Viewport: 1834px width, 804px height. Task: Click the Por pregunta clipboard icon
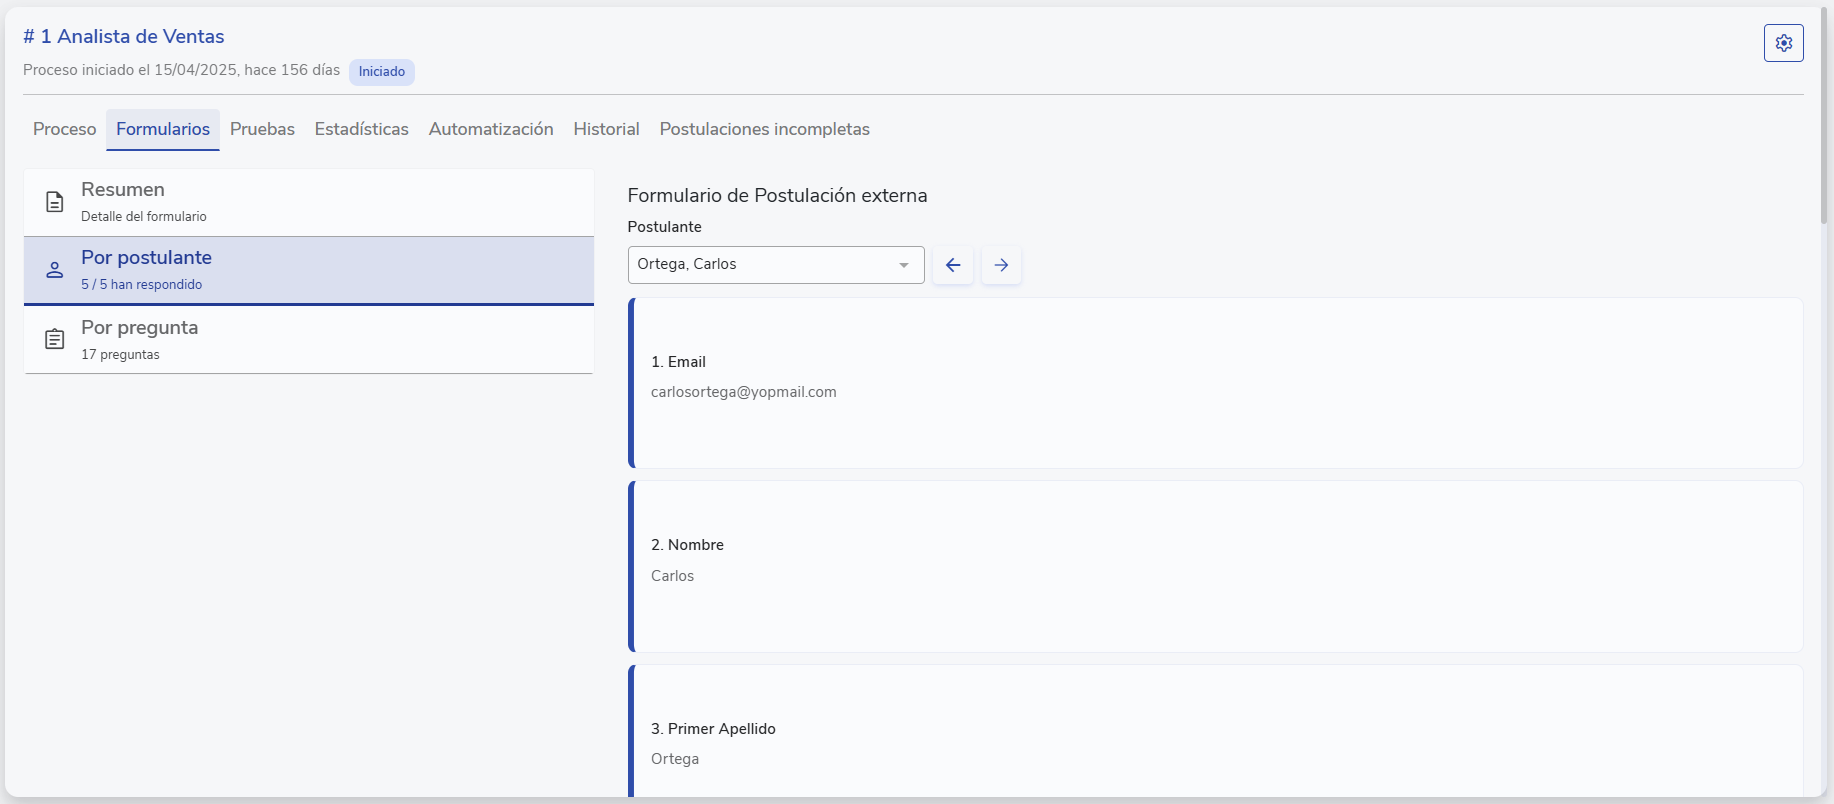[x=55, y=340]
